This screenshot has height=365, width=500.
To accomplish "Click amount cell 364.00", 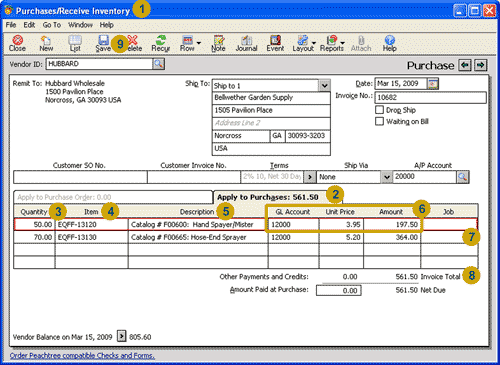I will point(392,237).
